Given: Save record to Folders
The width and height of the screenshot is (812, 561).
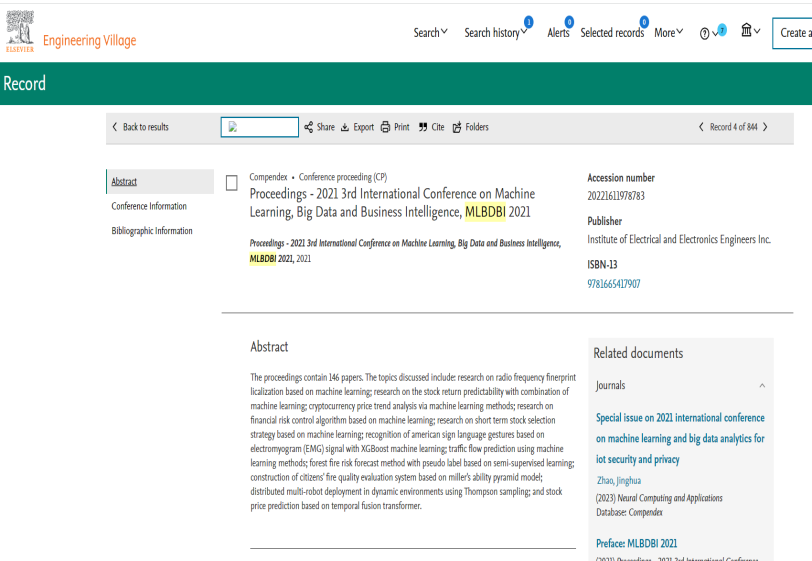Looking at the screenshot, I should pyautogui.click(x=470, y=127).
